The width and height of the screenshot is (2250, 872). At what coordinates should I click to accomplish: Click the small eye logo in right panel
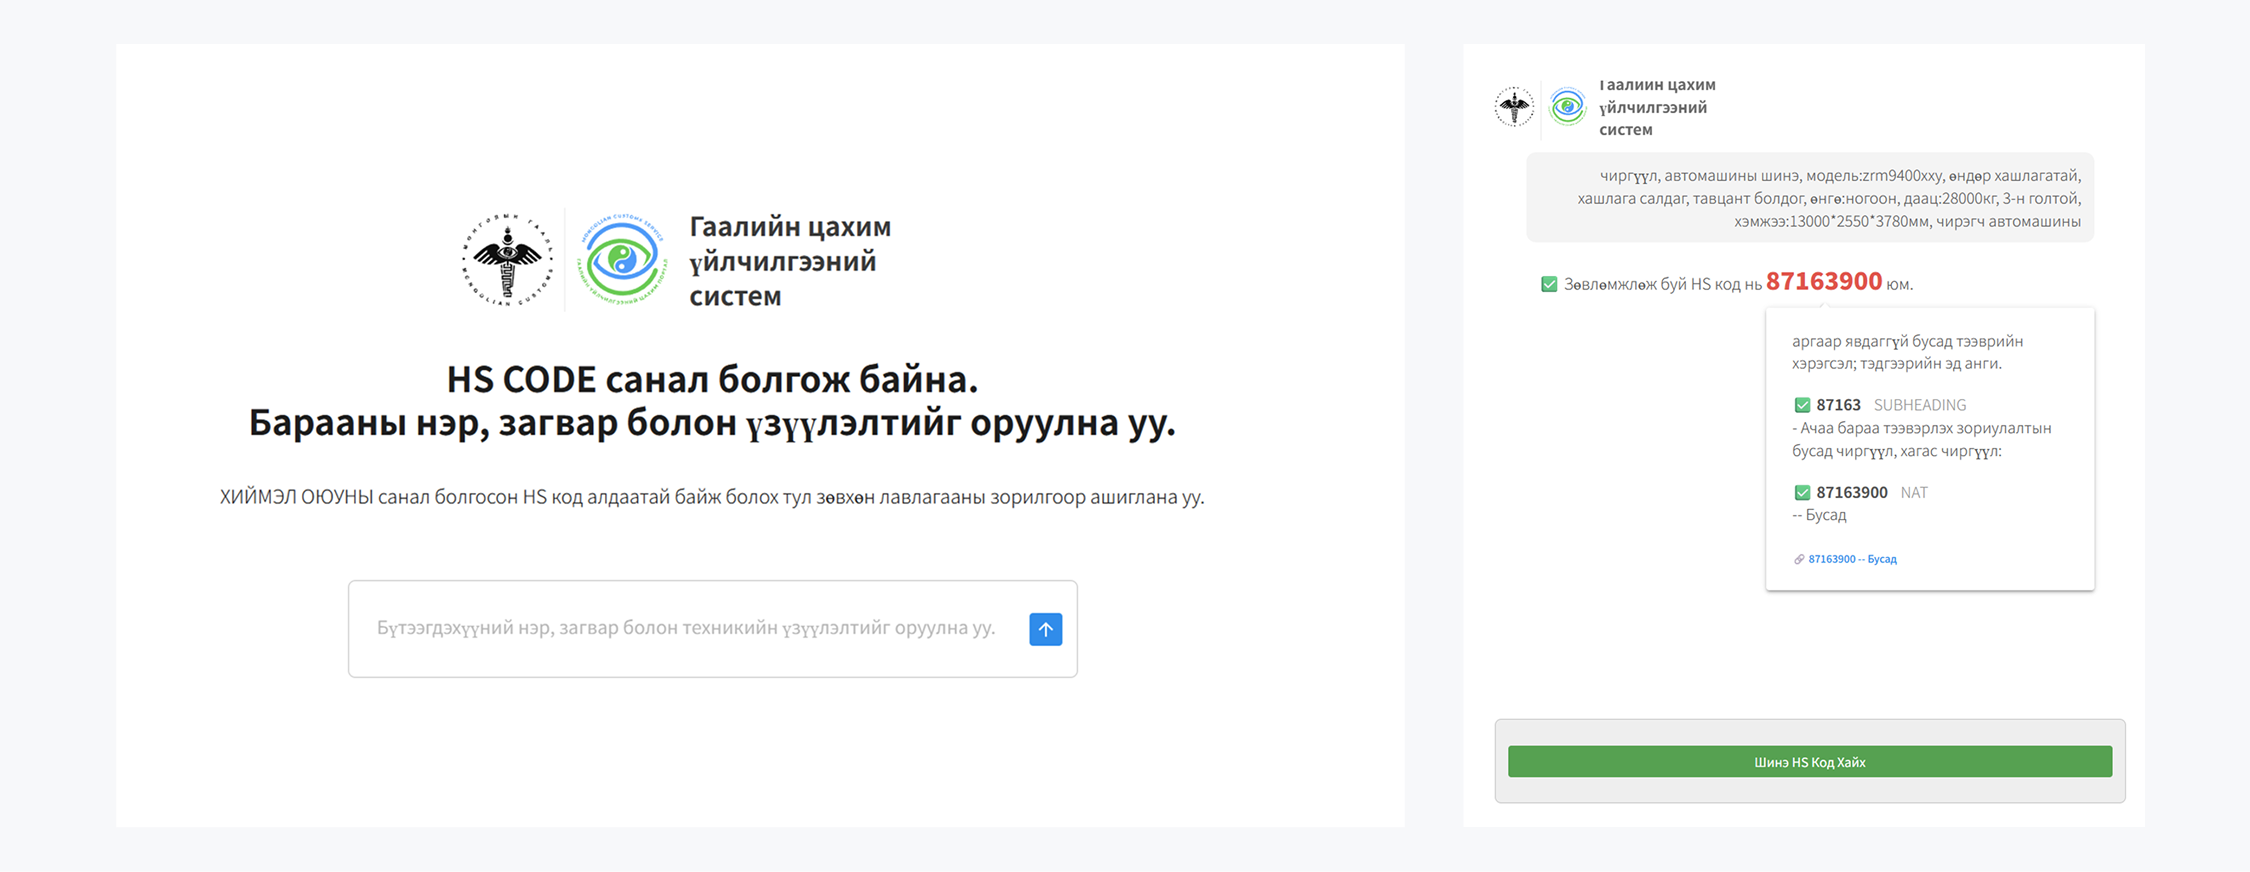point(1567,106)
